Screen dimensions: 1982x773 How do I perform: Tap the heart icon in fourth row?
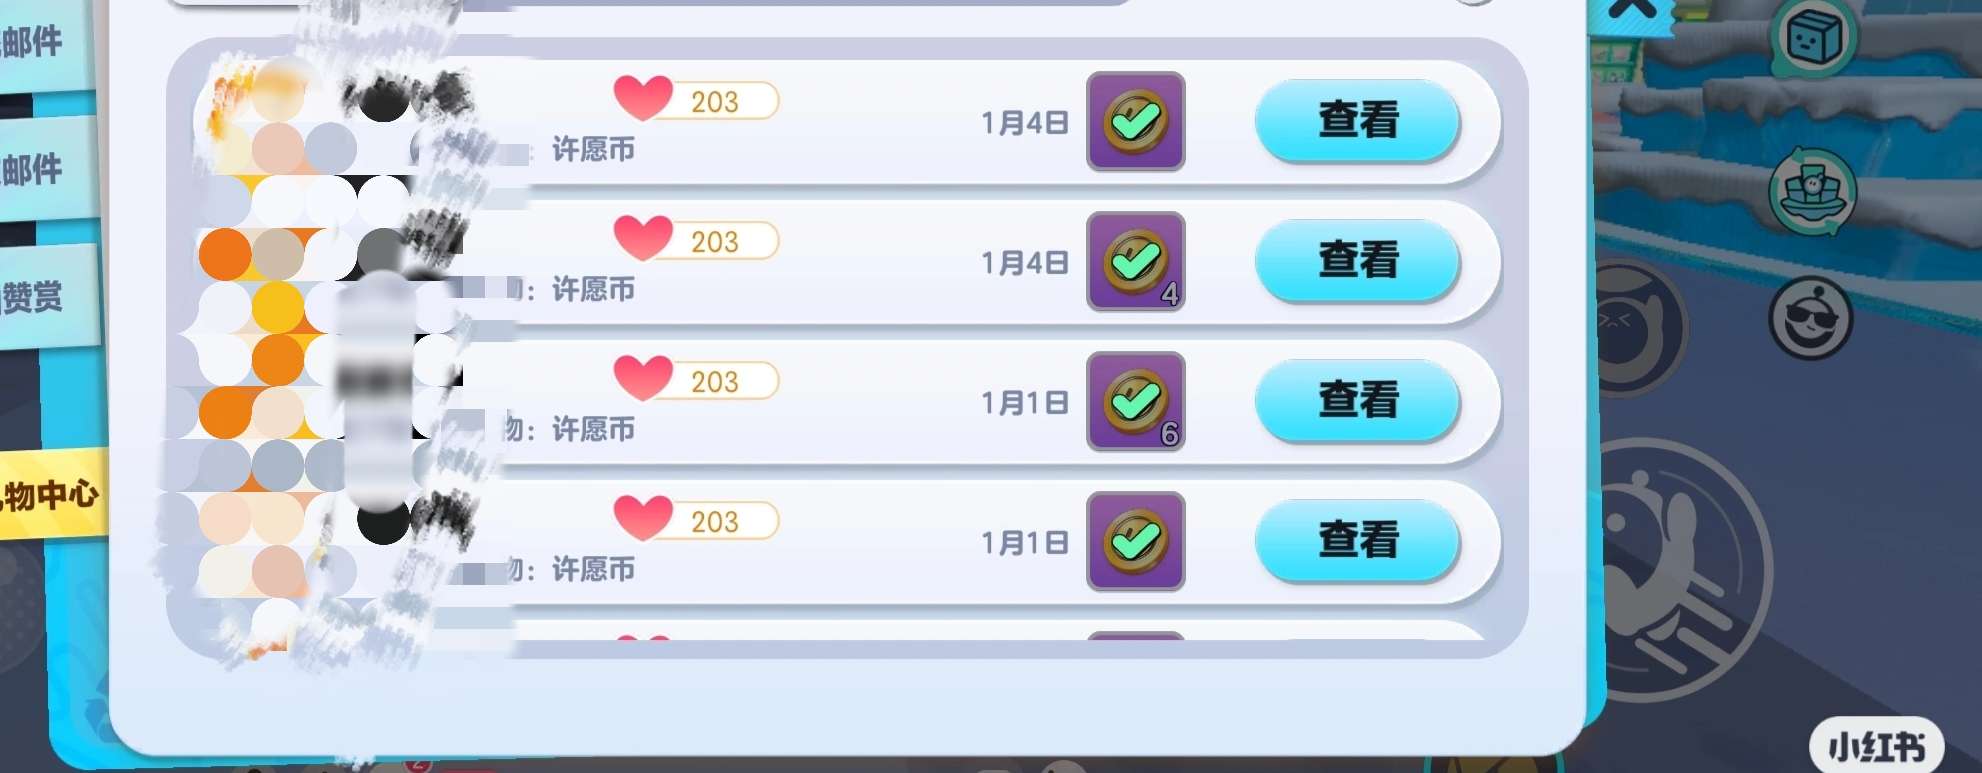tap(643, 518)
